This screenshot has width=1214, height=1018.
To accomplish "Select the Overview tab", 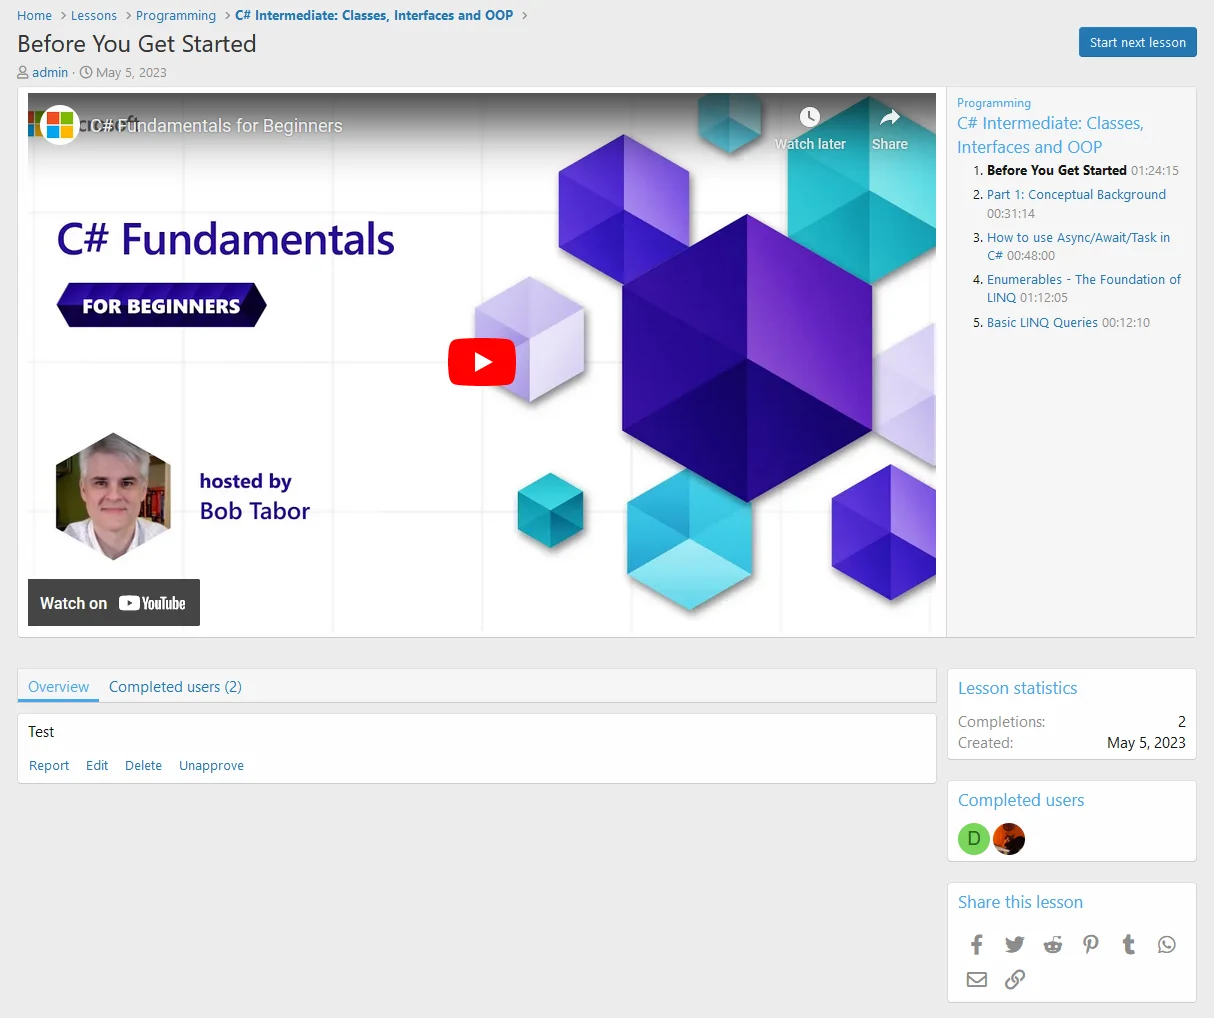I will pyautogui.click(x=58, y=687).
